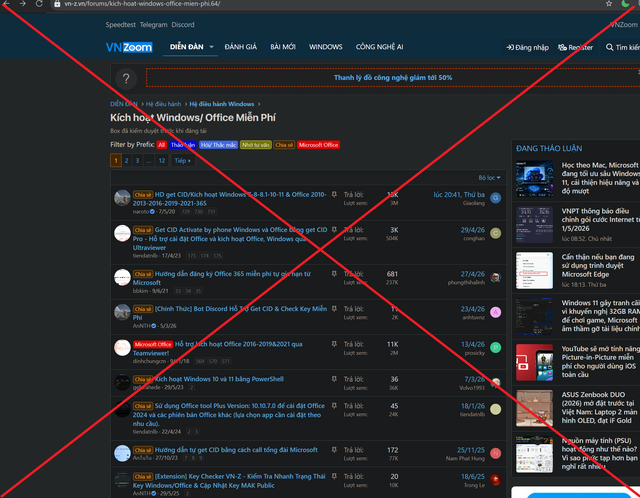Click the Tiếp next page button

182,160
